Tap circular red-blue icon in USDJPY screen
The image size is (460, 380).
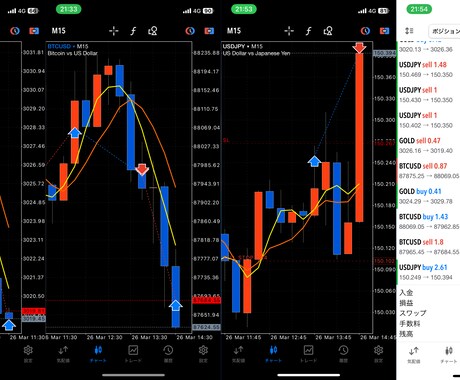(x=366, y=31)
